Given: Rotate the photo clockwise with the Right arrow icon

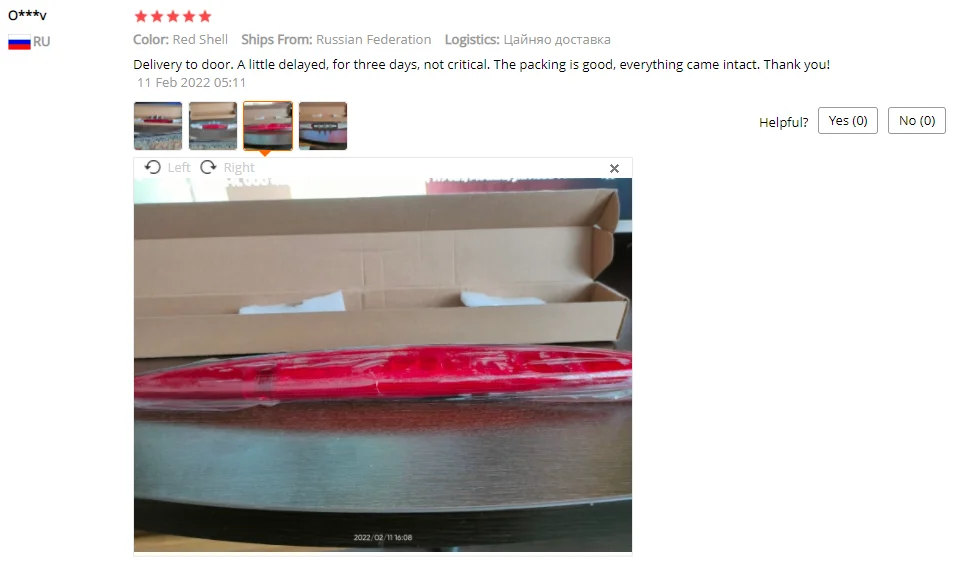Looking at the screenshot, I should [208, 167].
